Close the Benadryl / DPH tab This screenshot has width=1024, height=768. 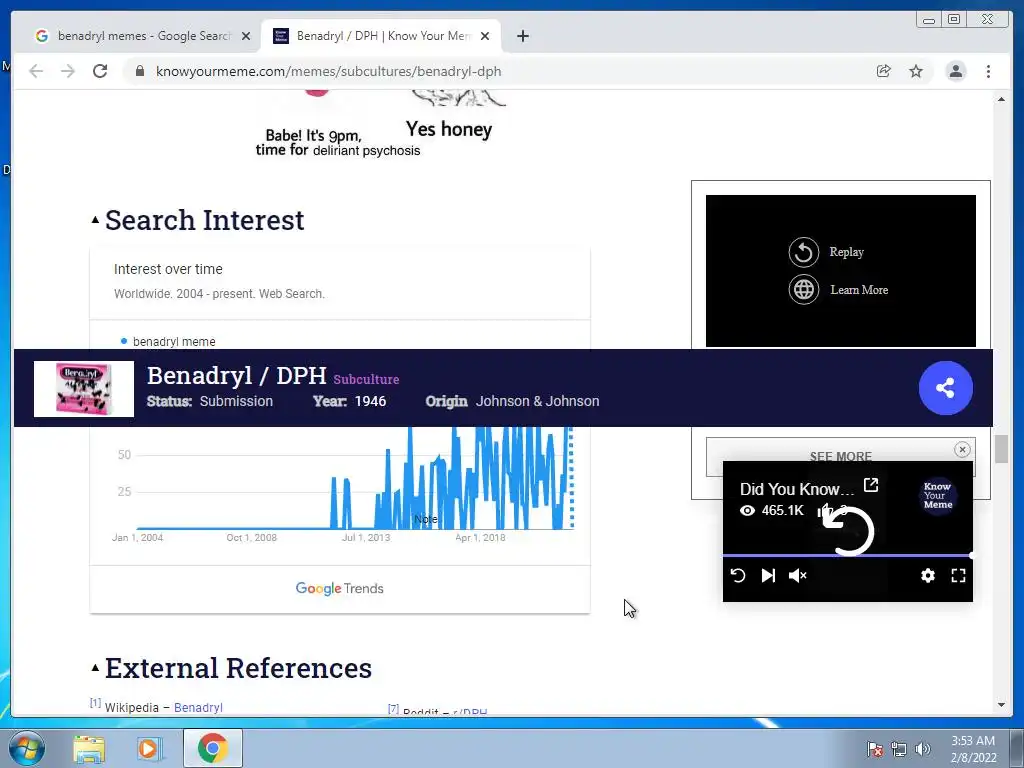(x=485, y=36)
